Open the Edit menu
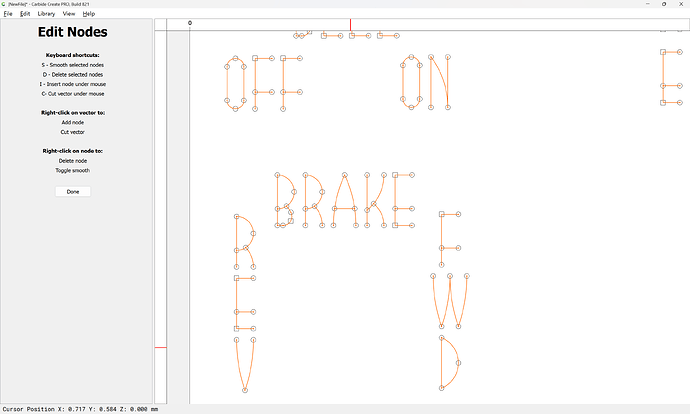The image size is (690, 414). coord(25,14)
